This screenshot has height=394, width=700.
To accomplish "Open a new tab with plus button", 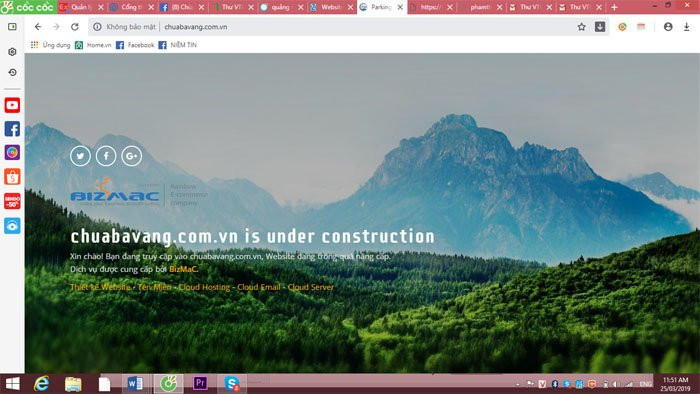I will point(614,7).
